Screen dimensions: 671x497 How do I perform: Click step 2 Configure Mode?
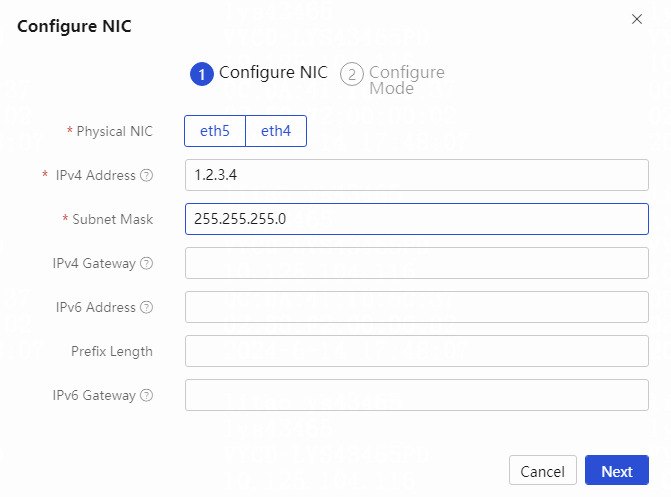click(x=392, y=80)
